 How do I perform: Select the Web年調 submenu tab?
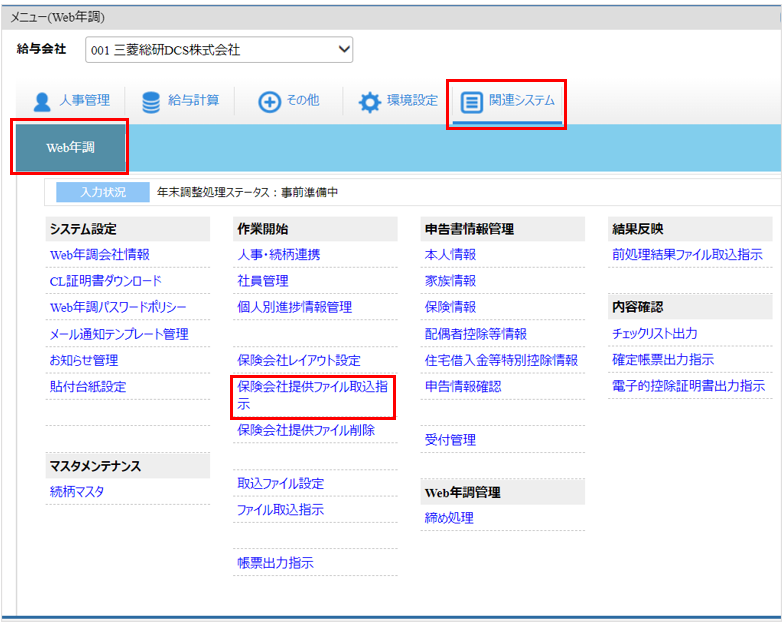[x=70, y=147]
